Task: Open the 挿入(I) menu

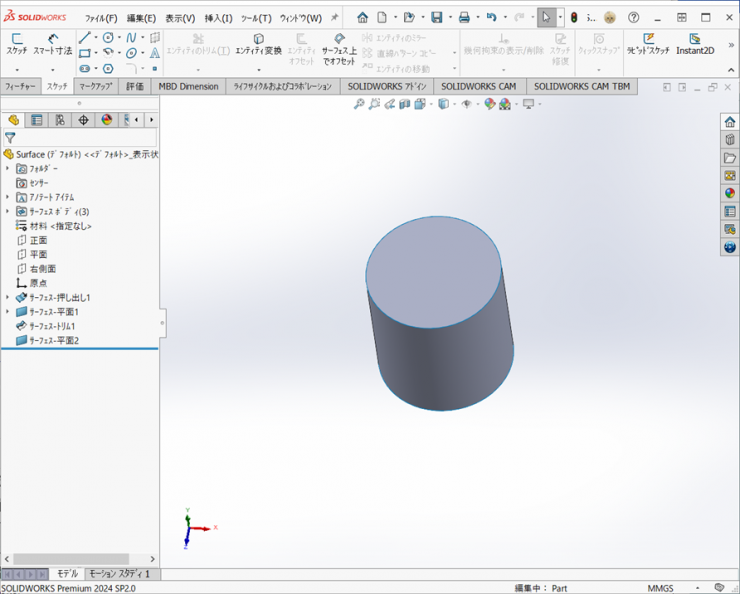Action: click(218, 18)
